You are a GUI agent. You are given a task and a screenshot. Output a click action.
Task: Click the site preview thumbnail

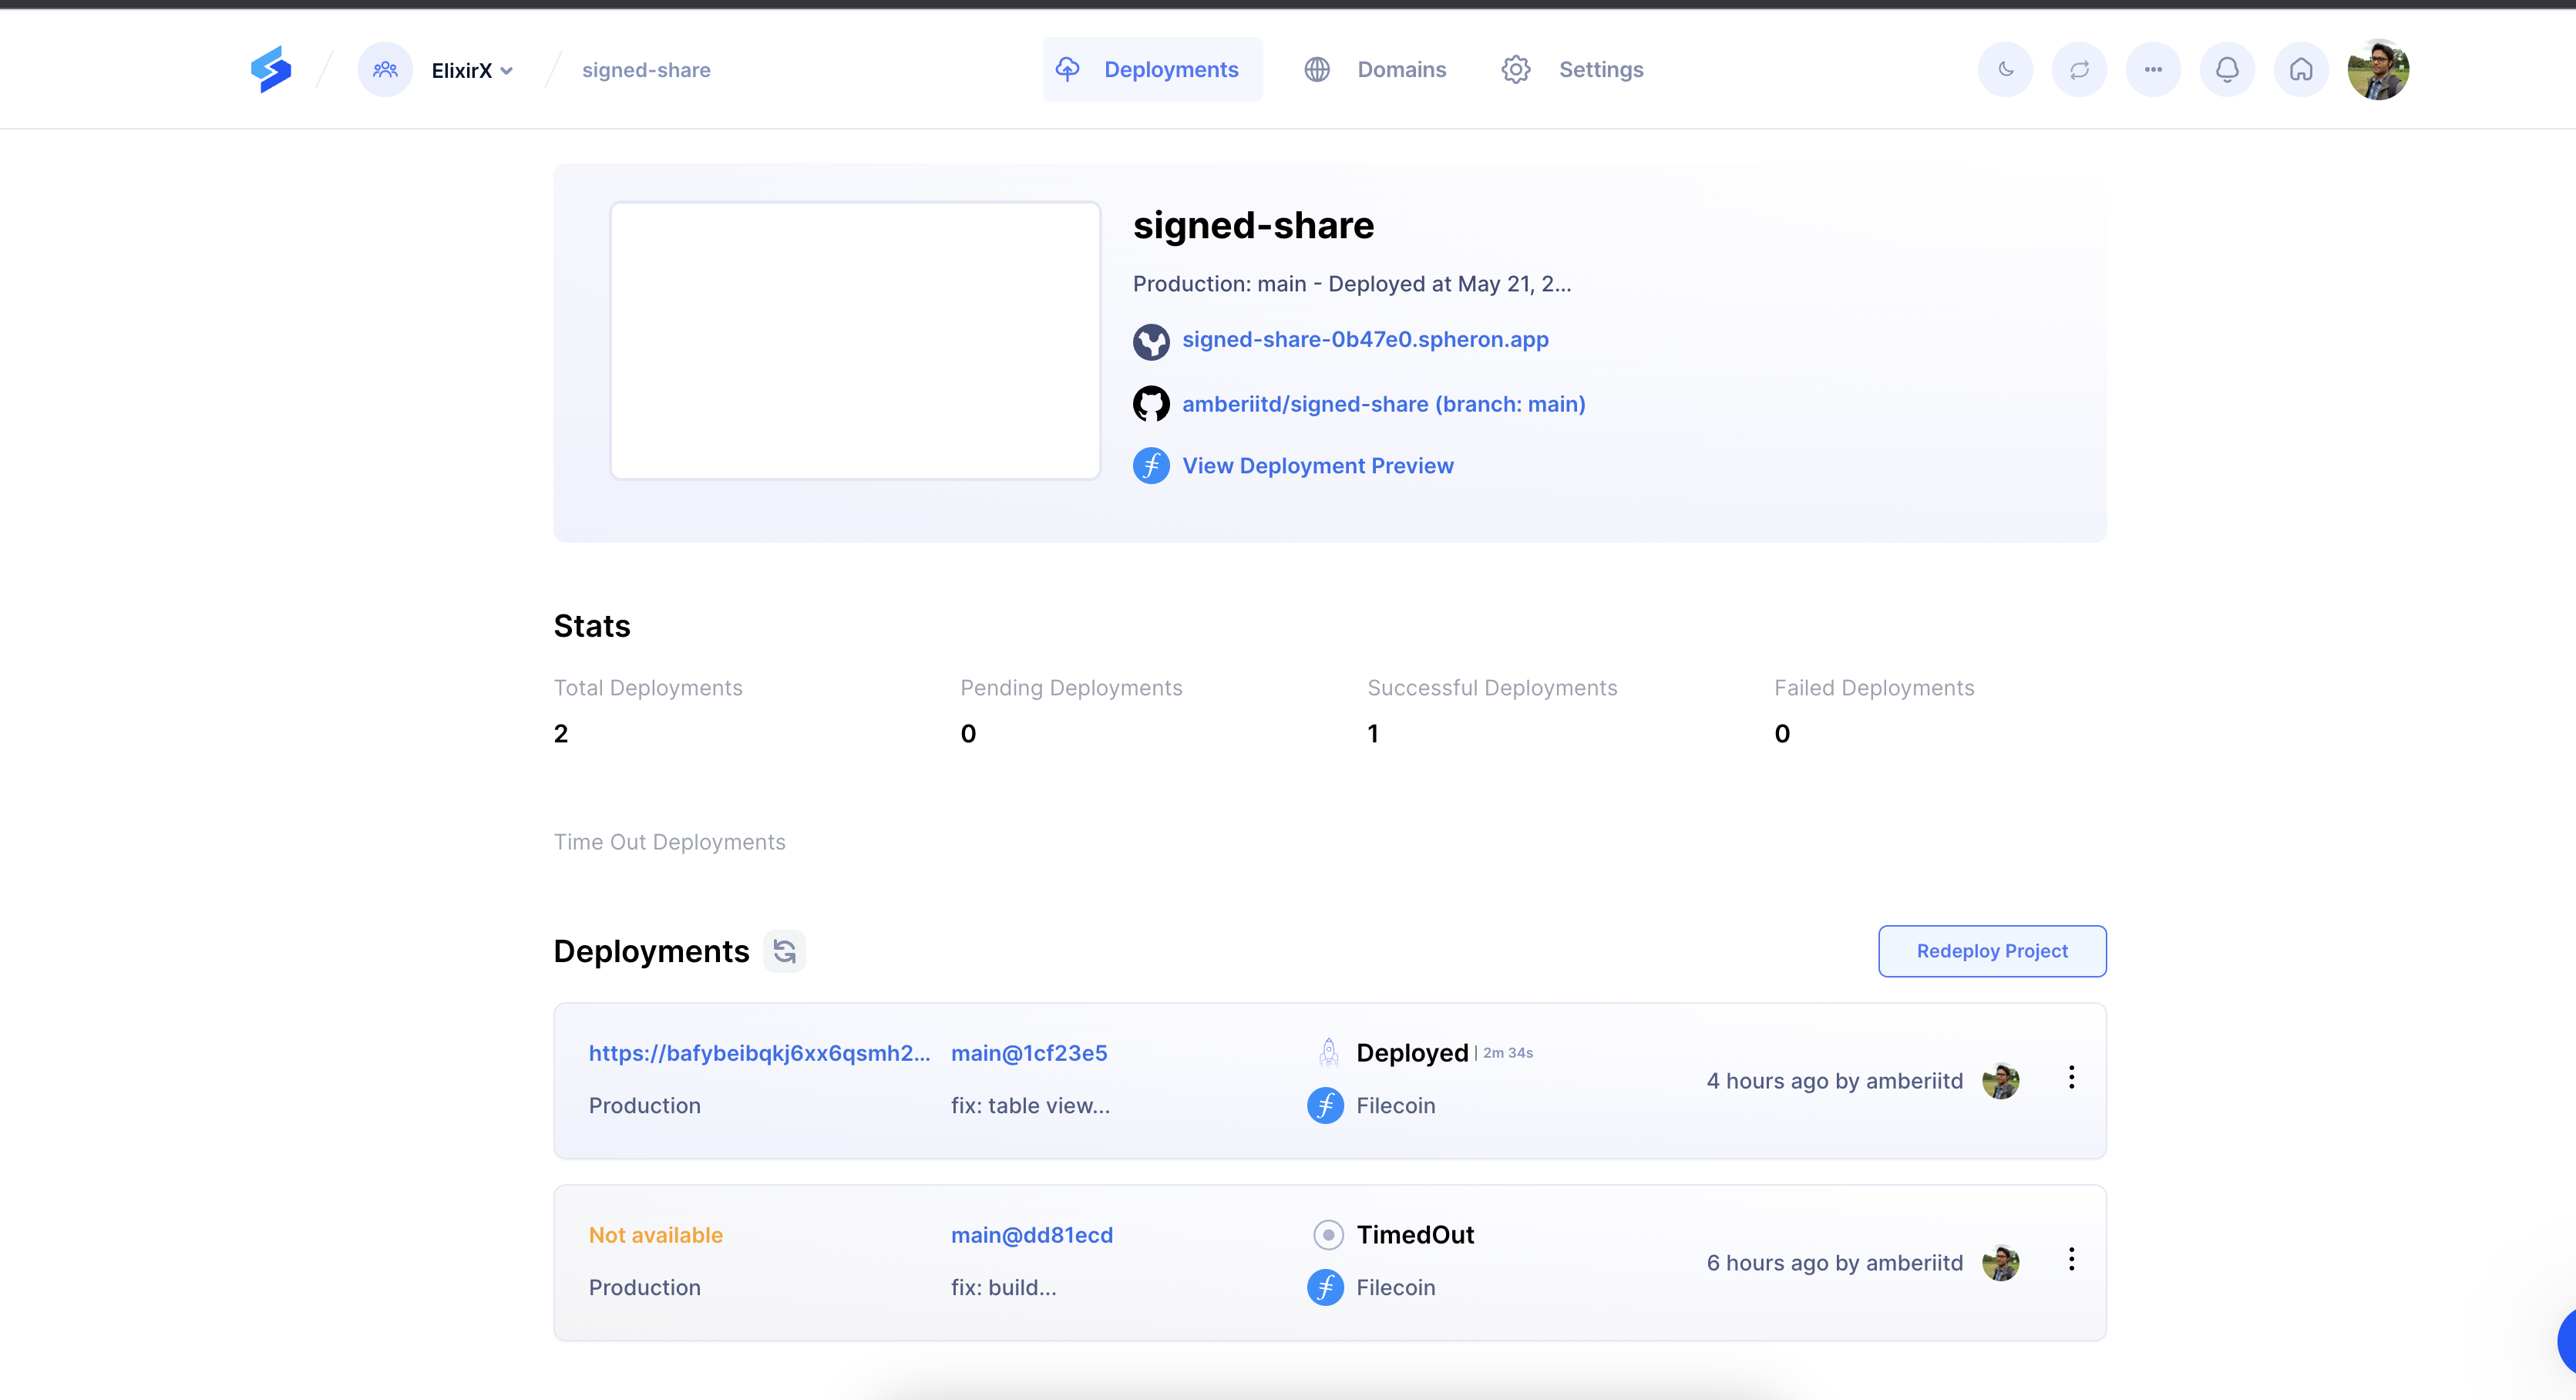(x=855, y=340)
